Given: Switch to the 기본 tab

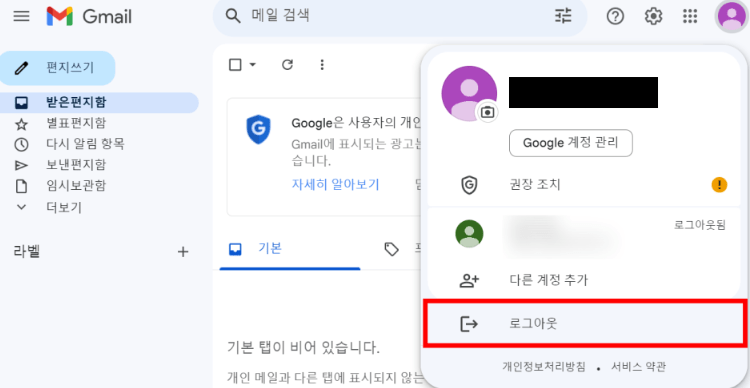Looking at the screenshot, I should tap(290, 249).
